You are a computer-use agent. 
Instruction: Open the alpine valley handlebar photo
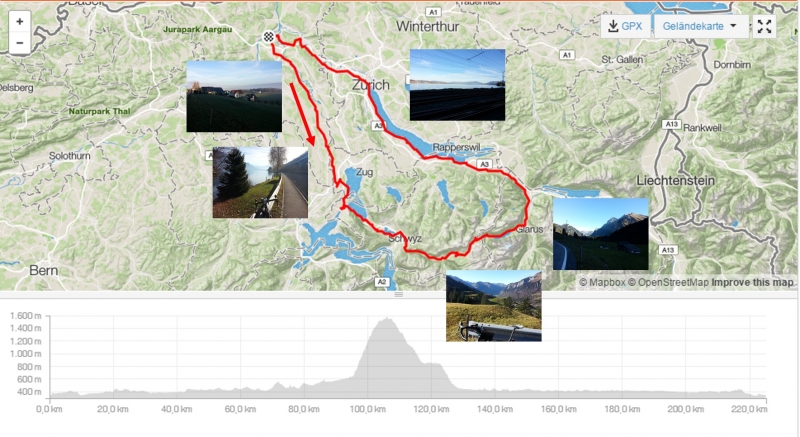pyautogui.click(x=494, y=306)
